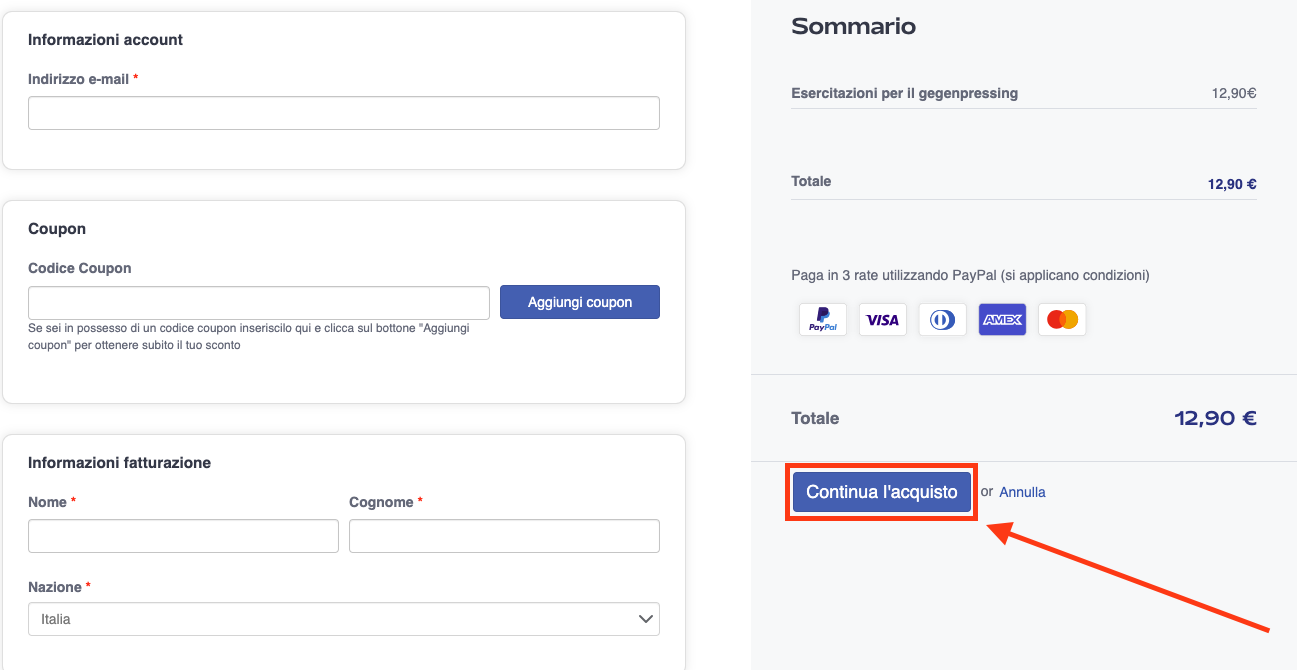Click the Aggiungi coupon button
This screenshot has height=670, width=1297.
(580, 302)
